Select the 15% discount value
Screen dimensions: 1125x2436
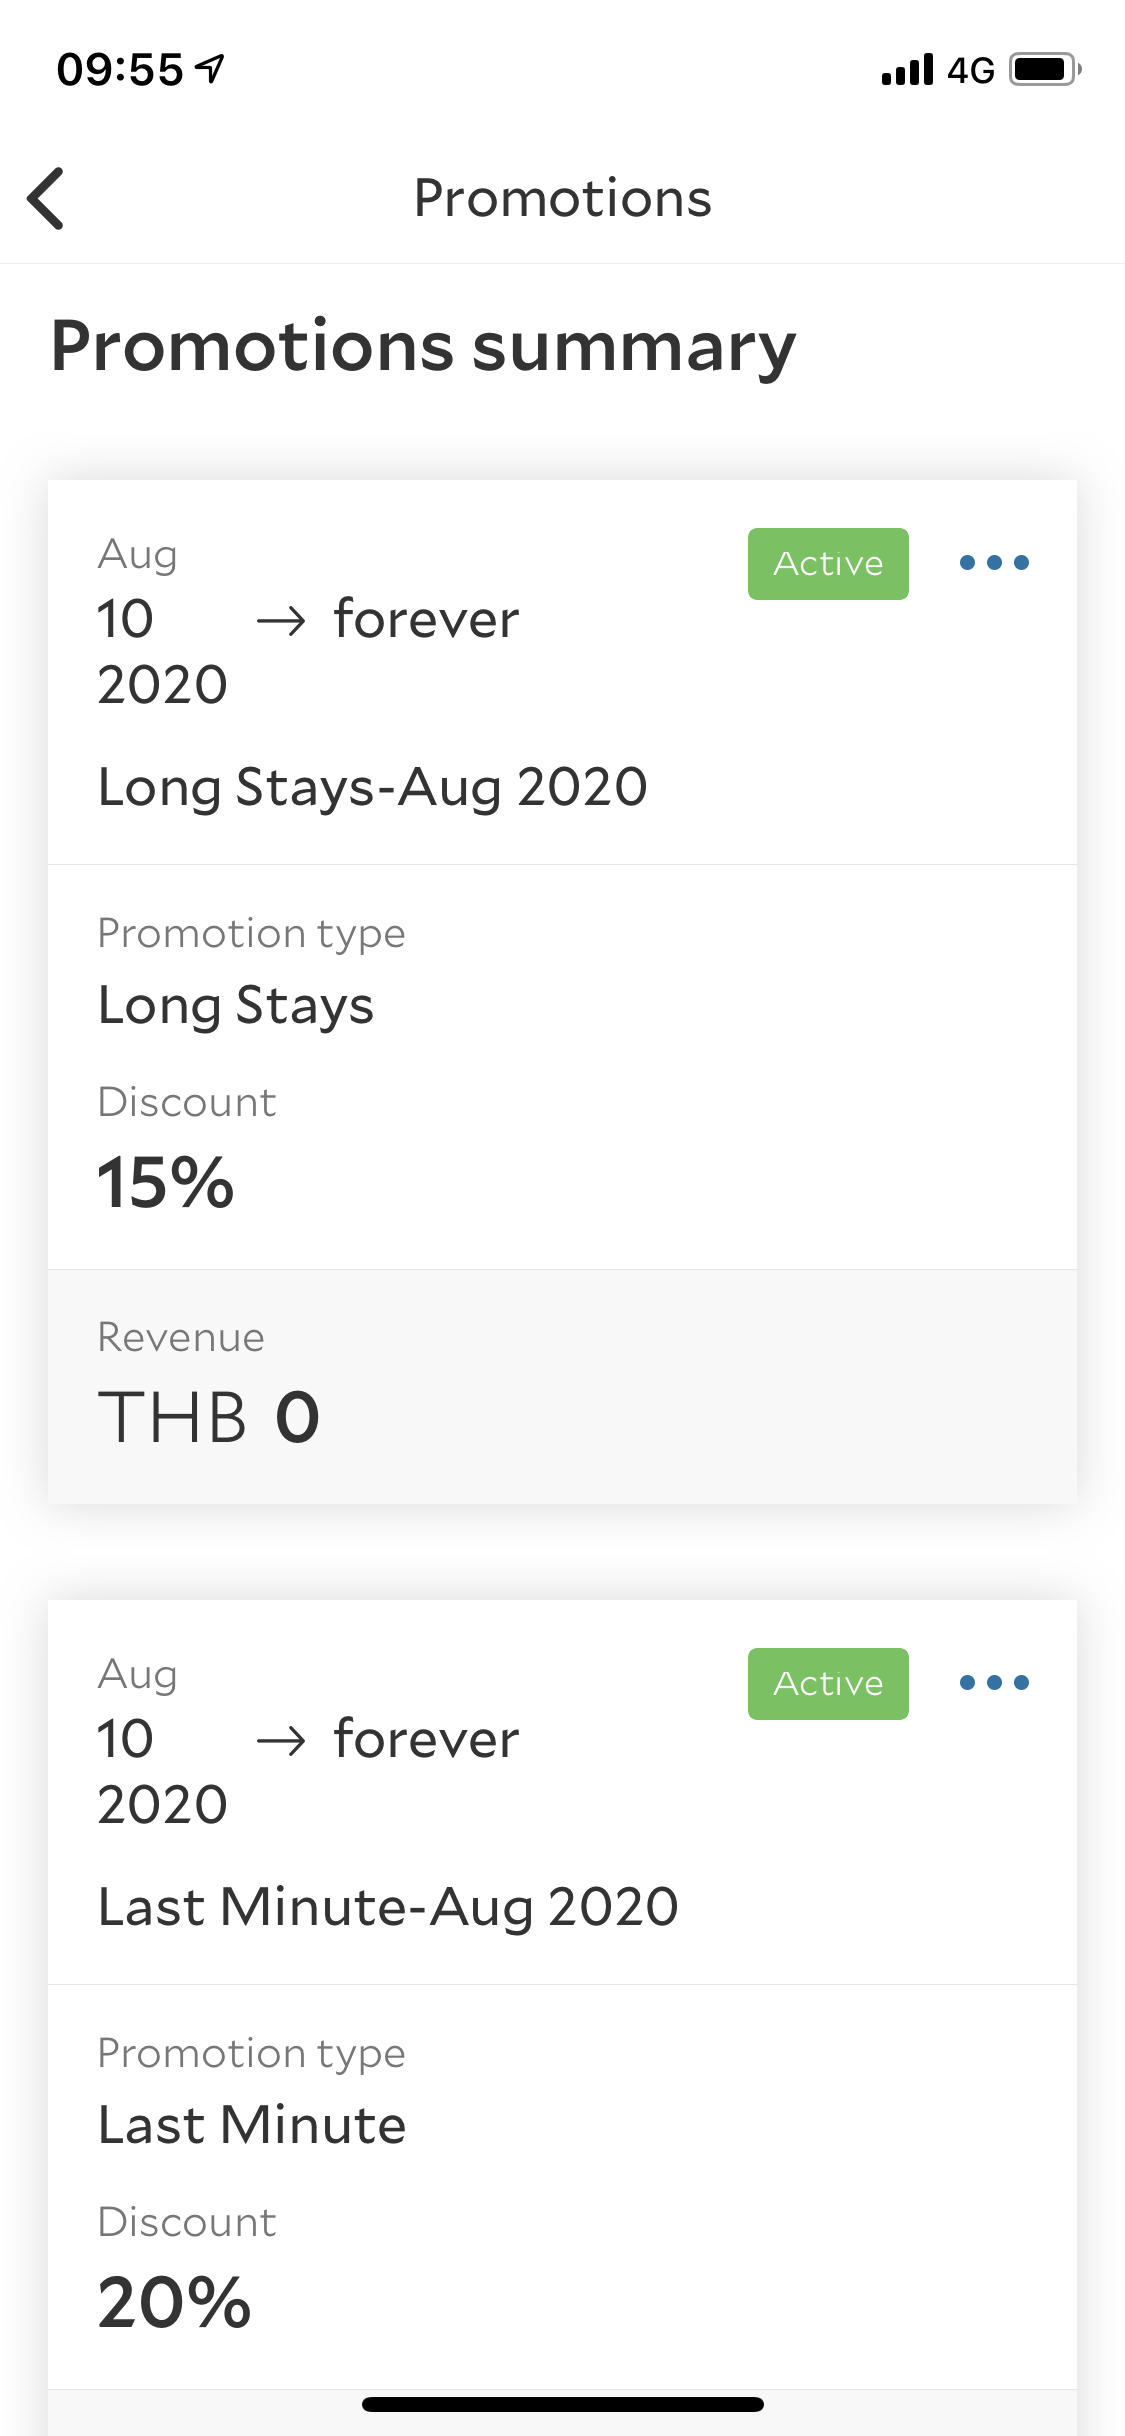166,1182
